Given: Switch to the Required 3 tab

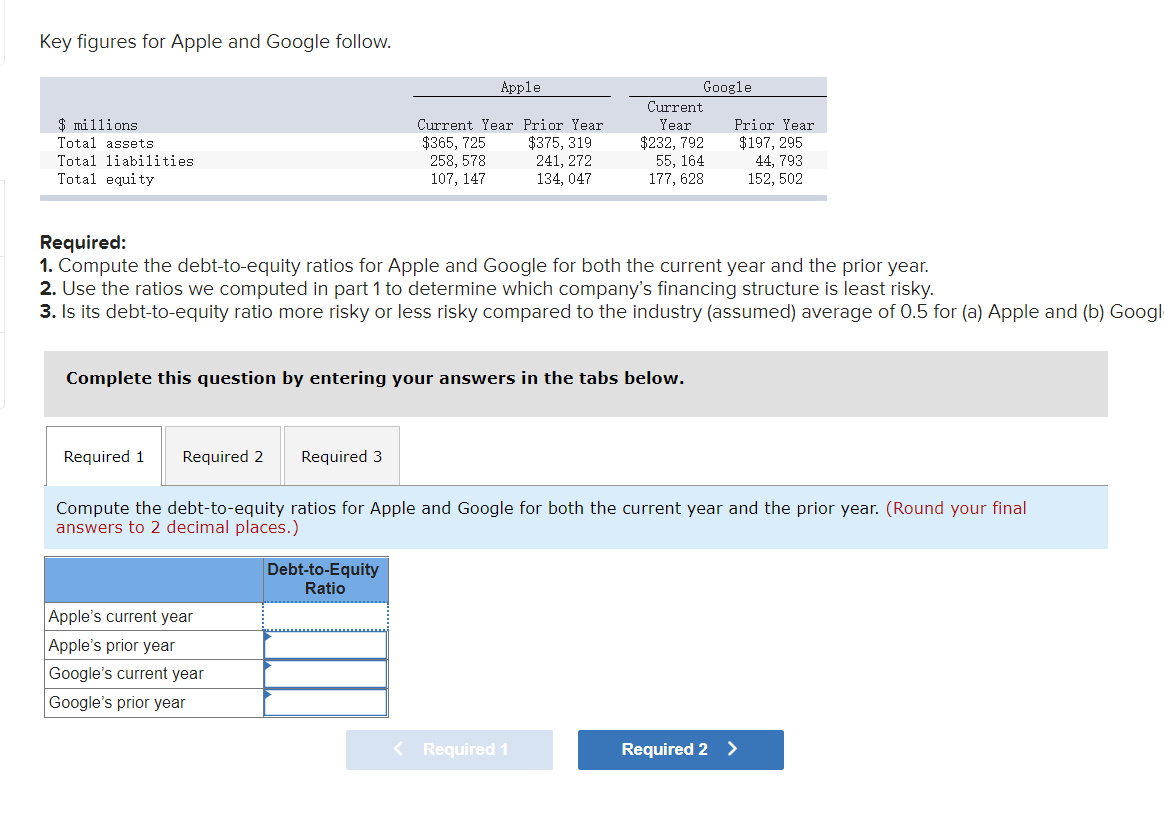Looking at the screenshot, I should coord(341,456).
